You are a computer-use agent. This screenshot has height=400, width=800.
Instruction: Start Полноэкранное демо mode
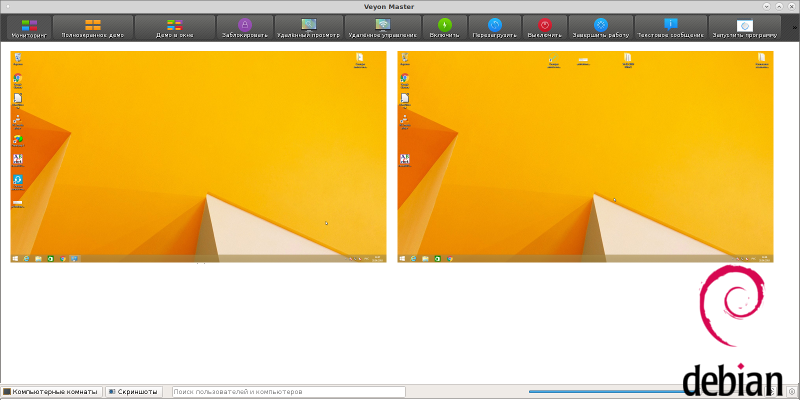point(93,28)
